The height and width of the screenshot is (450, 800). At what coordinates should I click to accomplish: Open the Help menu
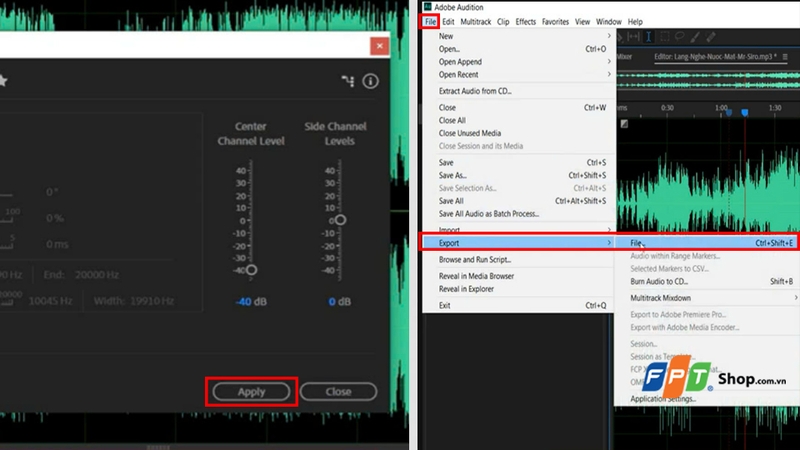635,21
